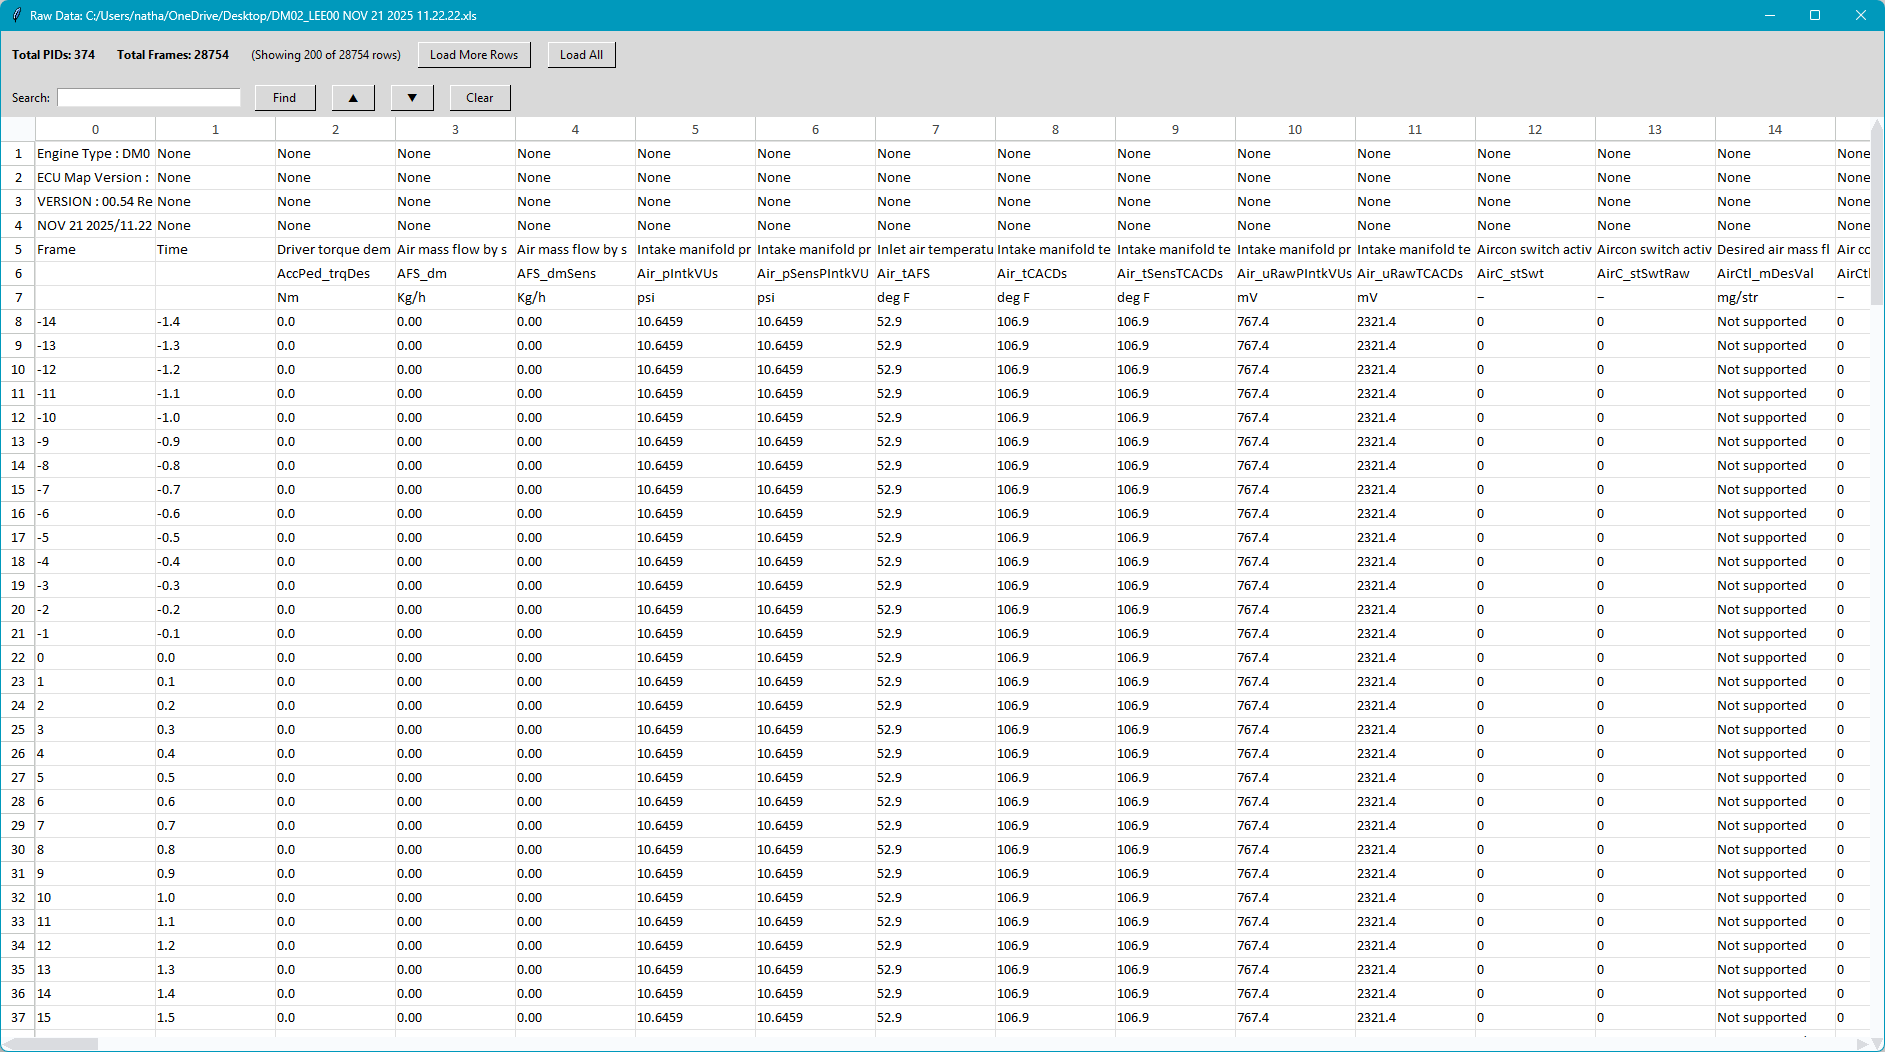Select row header 37
Screen dimensions: 1885x1052
[18, 1018]
